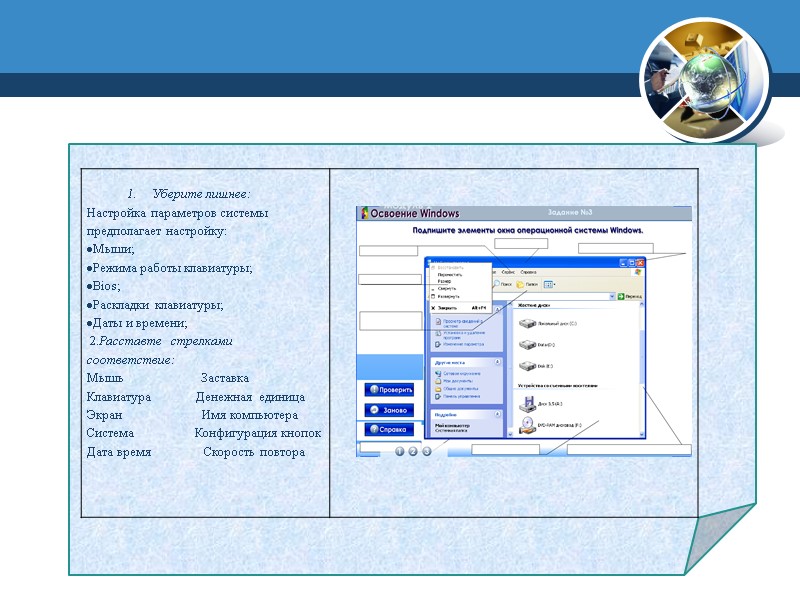Click the Устройства со съемными носителями heading
Image resolution: width=800 pixels, height=600 pixels.
tap(558, 385)
